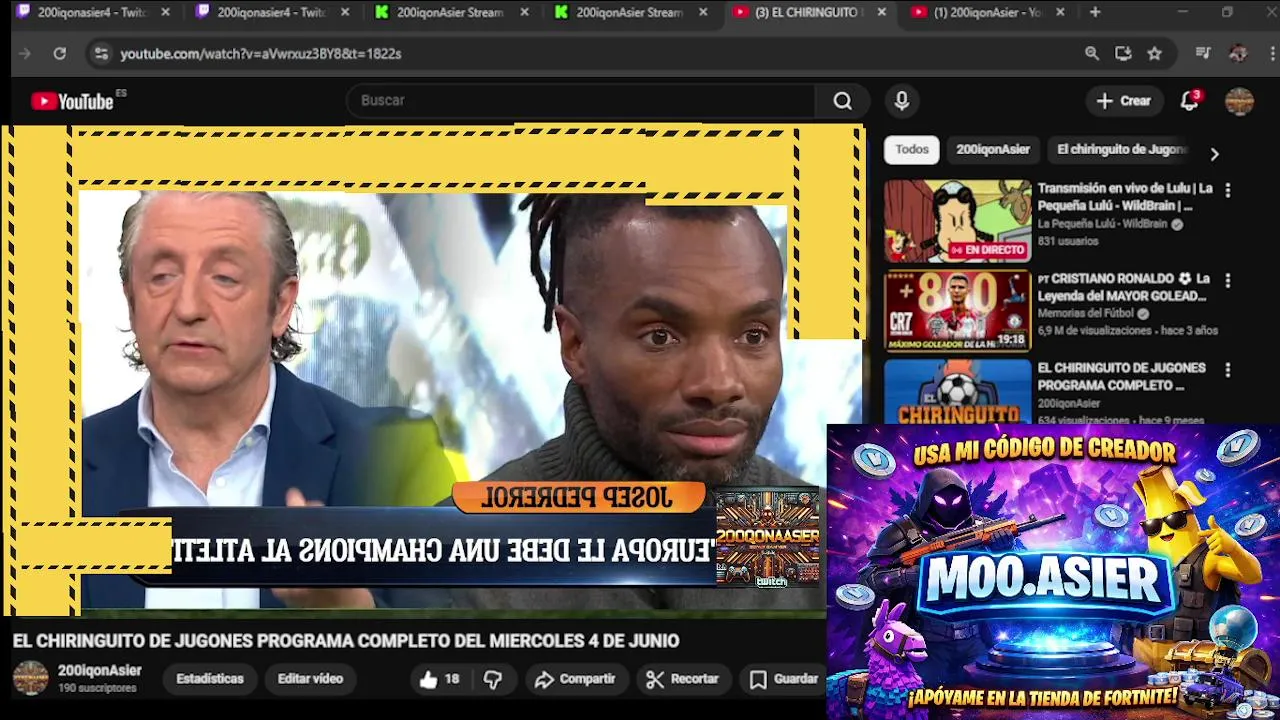Screen dimensions: 1280x720
Task: Open the browser profile avatar
Action: [x=1238, y=54]
